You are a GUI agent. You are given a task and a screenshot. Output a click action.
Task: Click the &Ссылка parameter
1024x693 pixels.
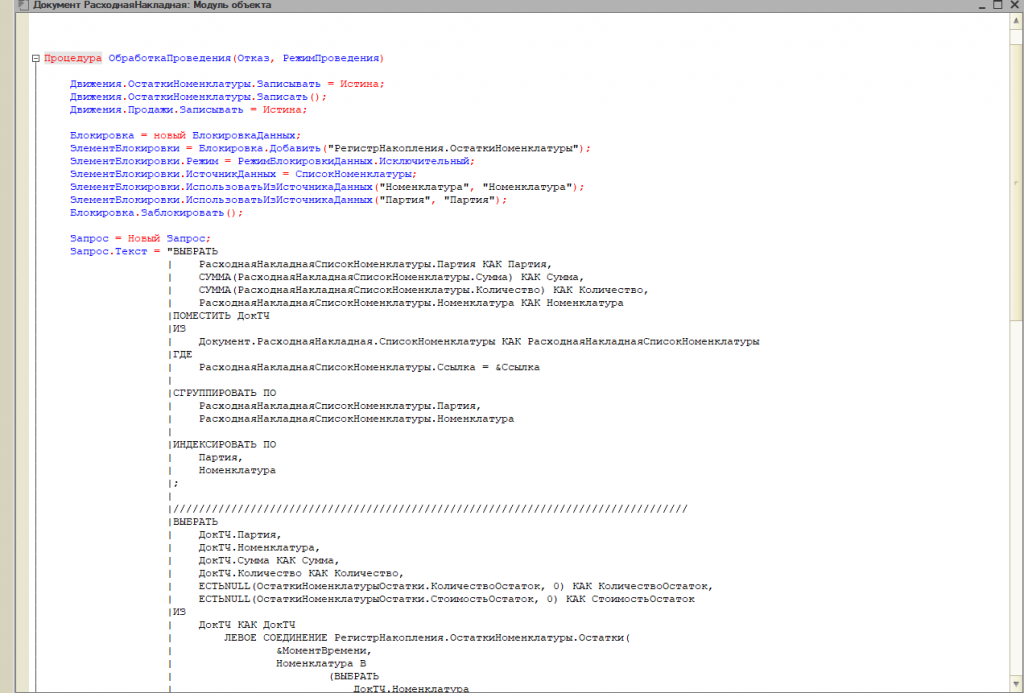point(517,367)
